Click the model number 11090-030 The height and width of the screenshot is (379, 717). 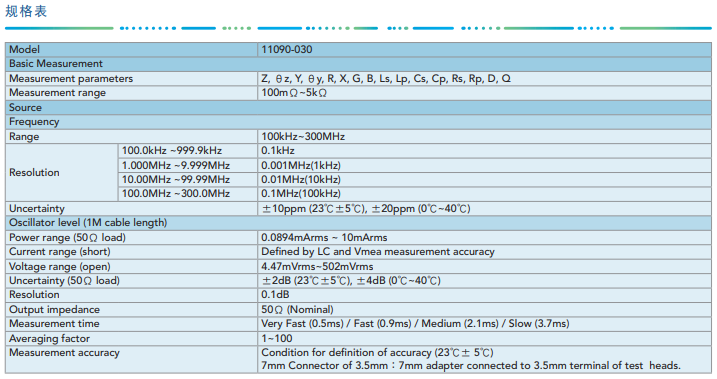tap(287, 49)
